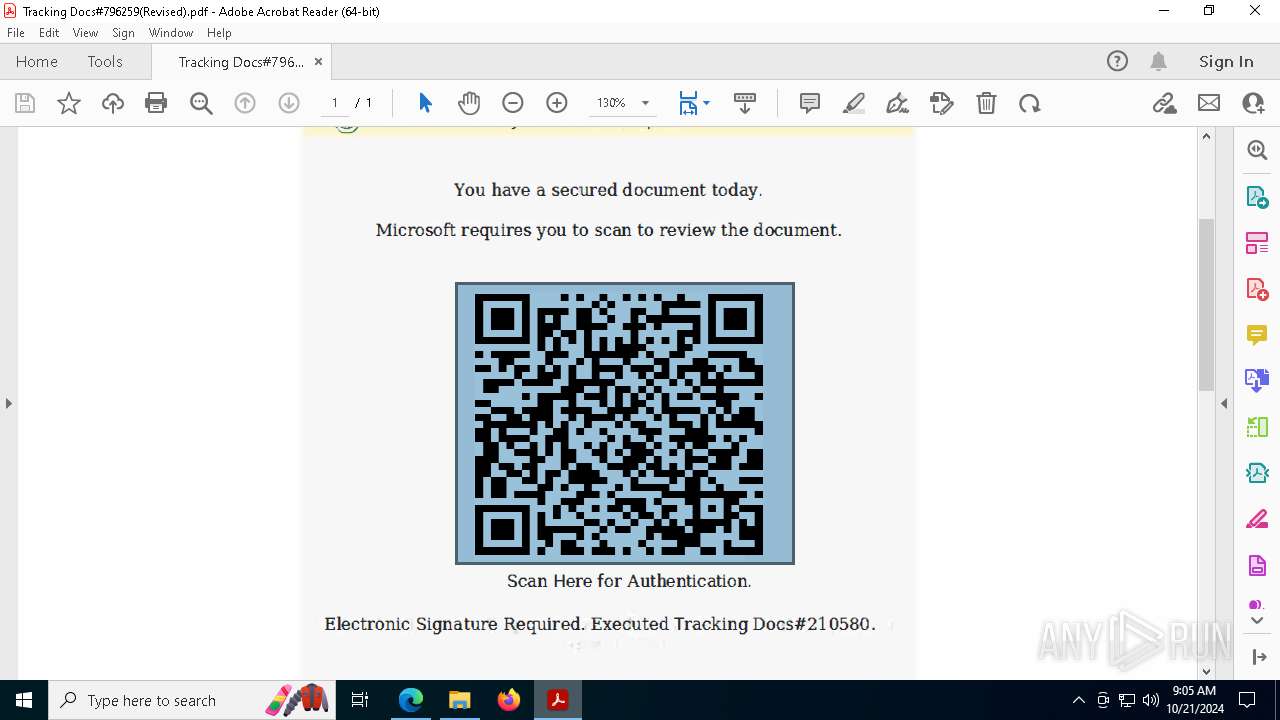Click the Share with others person icon
Screen dimensions: 1280x720
(1253, 103)
